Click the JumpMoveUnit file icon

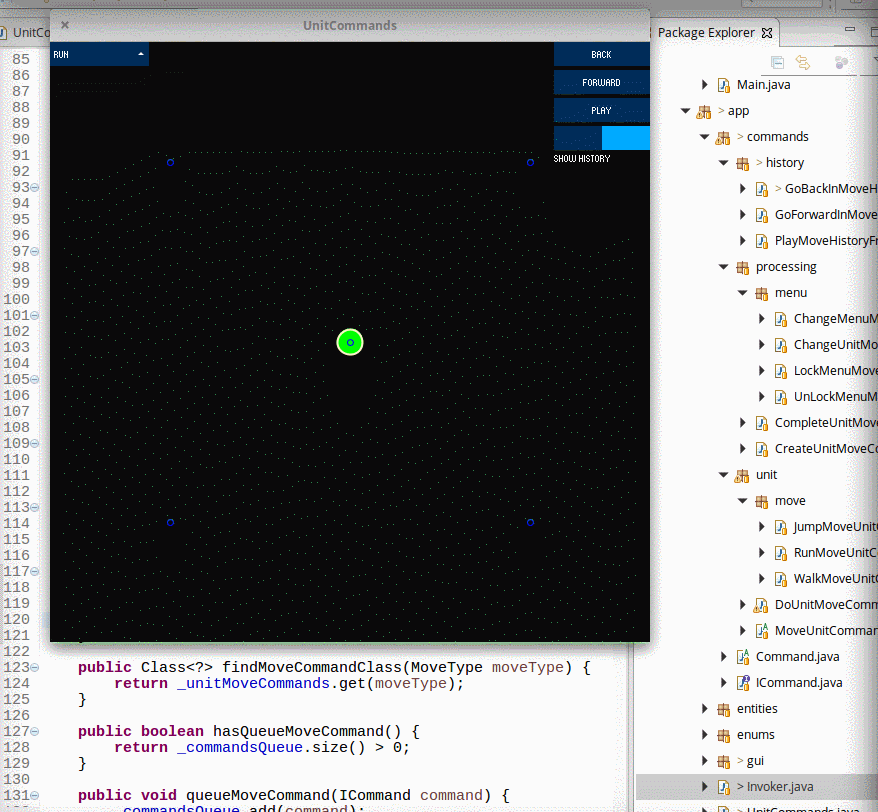pos(781,527)
